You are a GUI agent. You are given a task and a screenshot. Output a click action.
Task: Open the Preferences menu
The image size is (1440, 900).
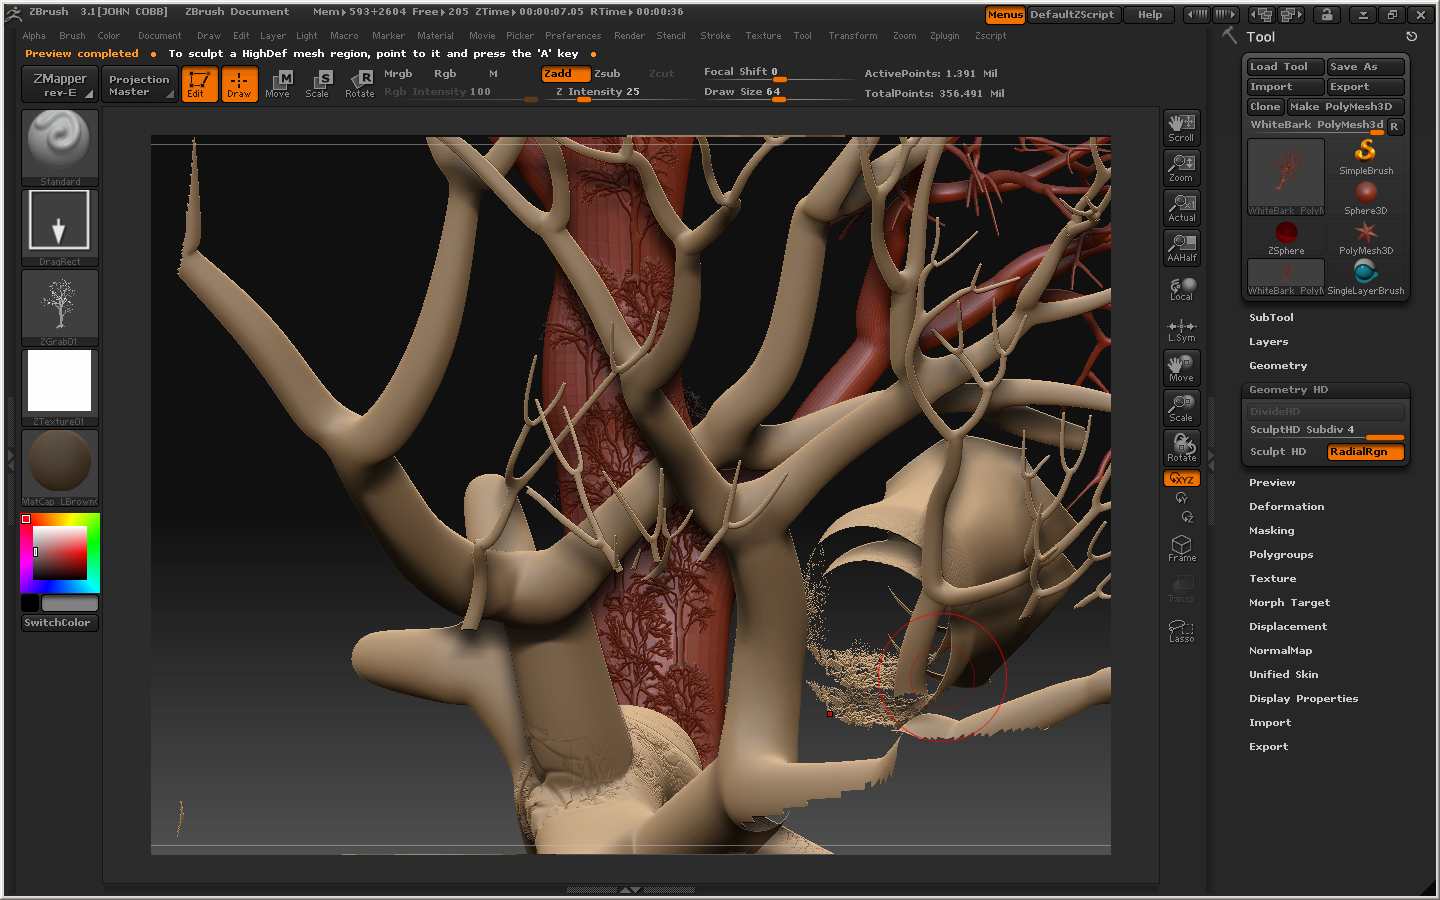573,36
